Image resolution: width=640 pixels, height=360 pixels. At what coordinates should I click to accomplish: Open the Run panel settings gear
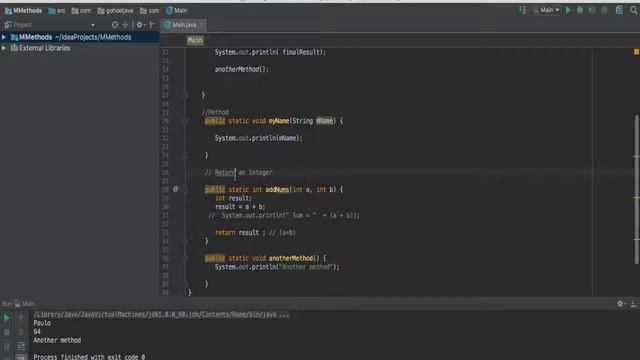pyautogui.click(x=621, y=304)
